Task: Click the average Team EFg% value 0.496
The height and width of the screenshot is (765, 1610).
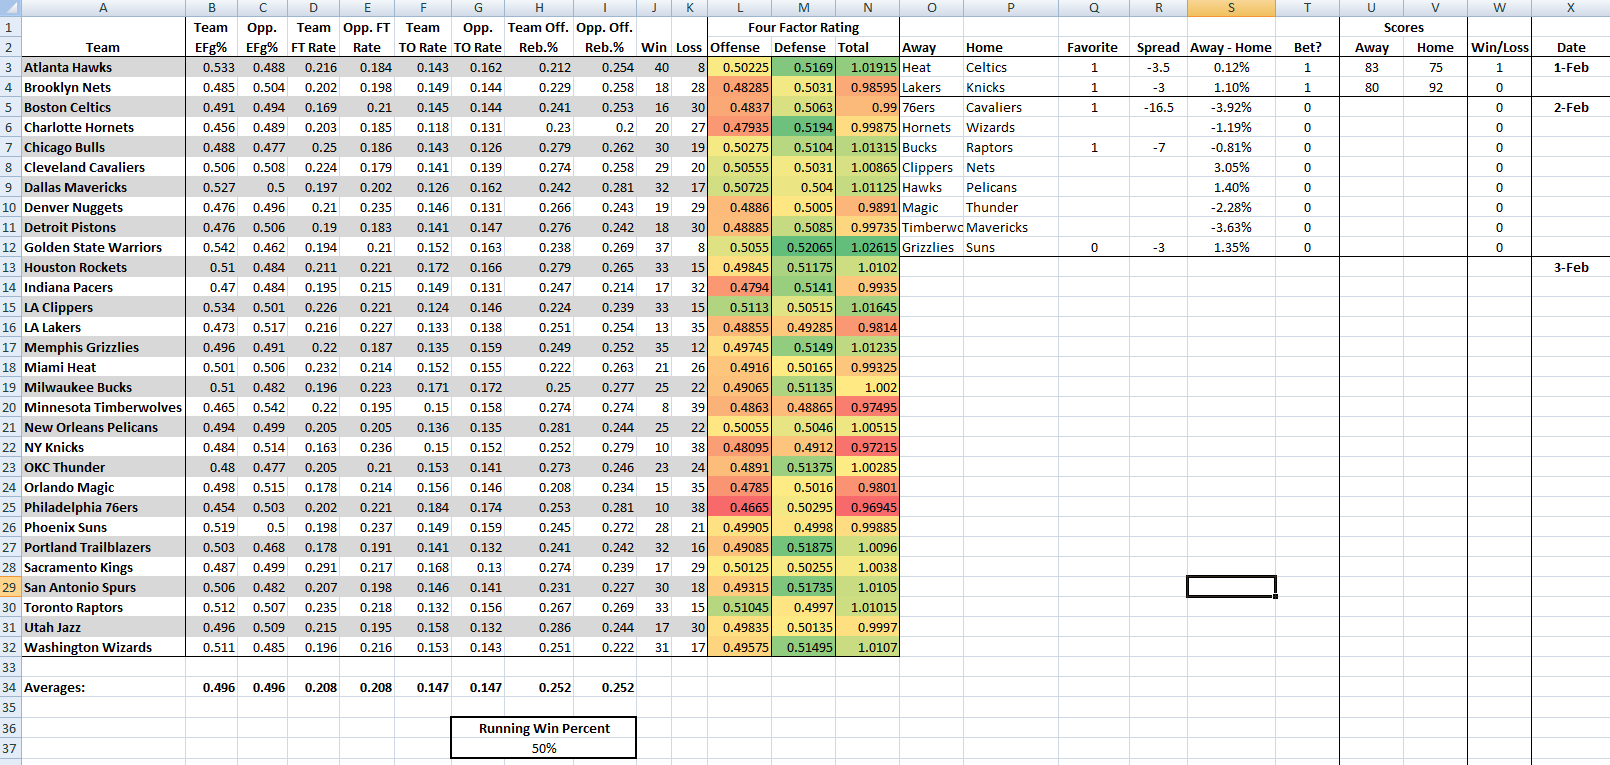Action: point(212,687)
